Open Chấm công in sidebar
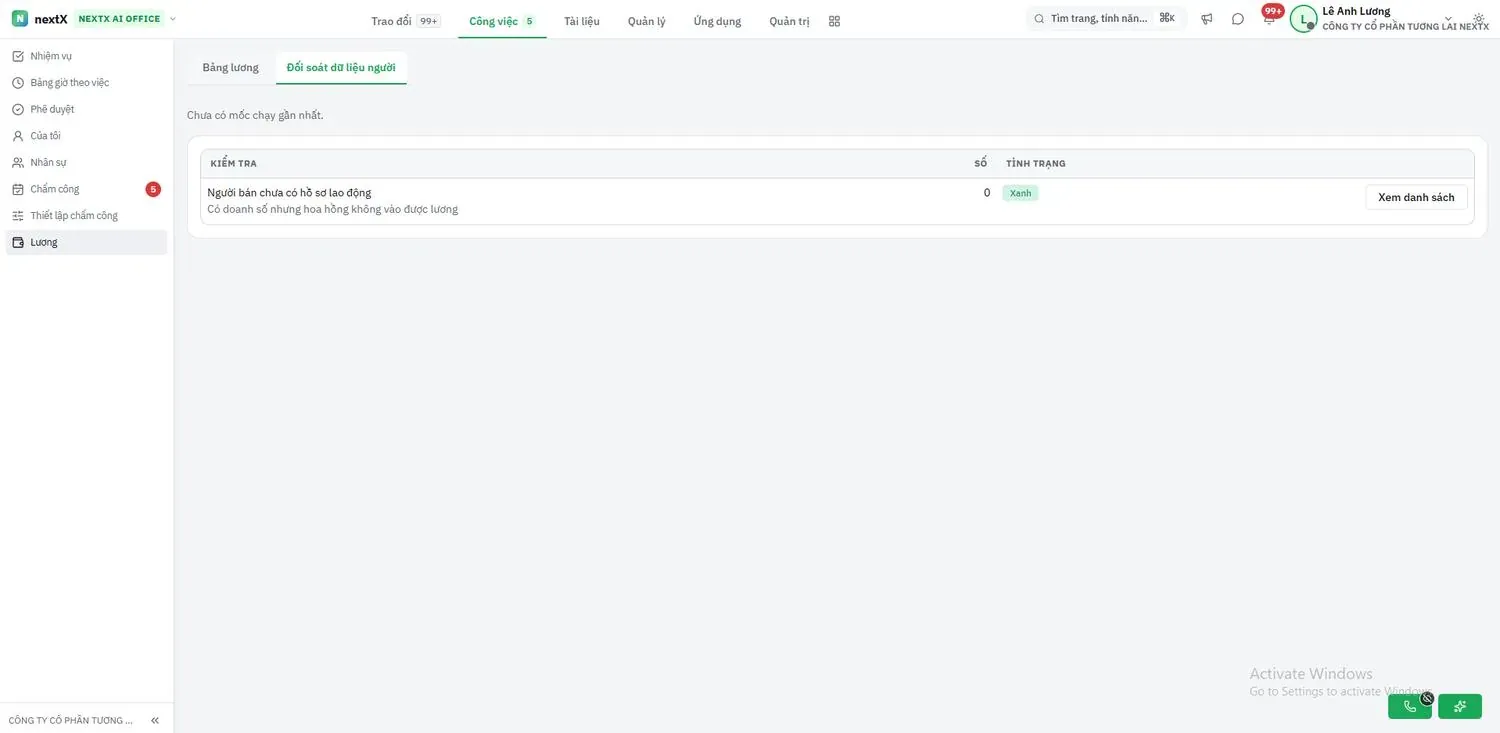1500x733 pixels. click(x=87, y=189)
